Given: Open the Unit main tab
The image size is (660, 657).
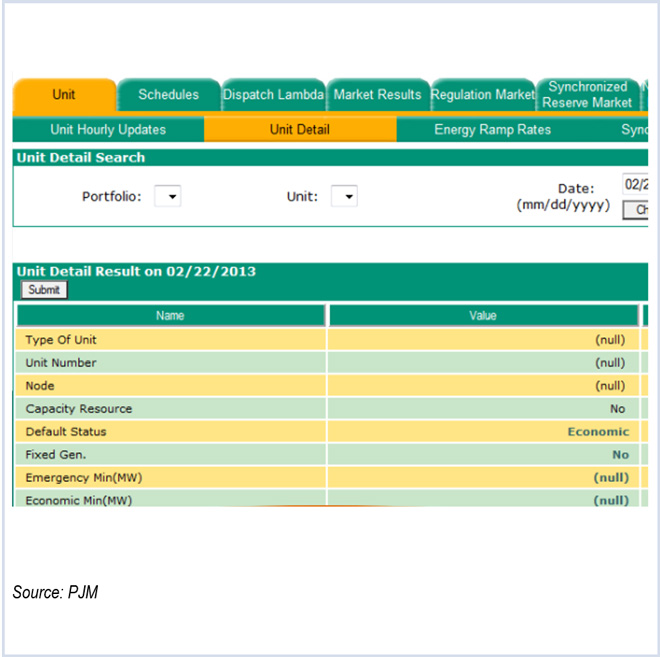Looking at the screenshot, I should tap(64, 95).
